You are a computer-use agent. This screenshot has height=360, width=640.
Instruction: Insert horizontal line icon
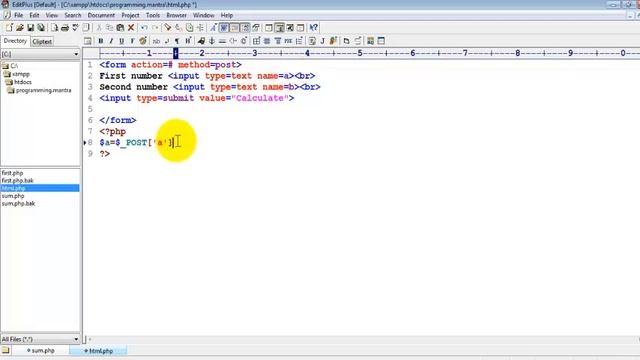pos(222,41)
